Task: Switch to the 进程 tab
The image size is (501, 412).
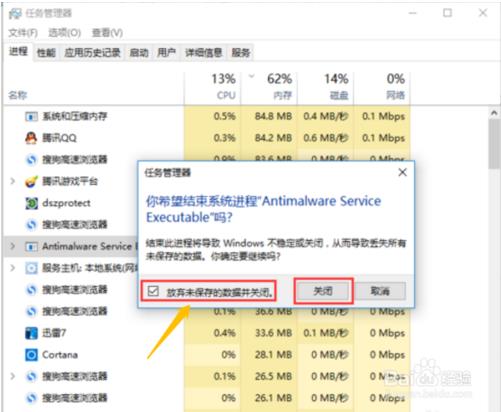Action: 18,52
